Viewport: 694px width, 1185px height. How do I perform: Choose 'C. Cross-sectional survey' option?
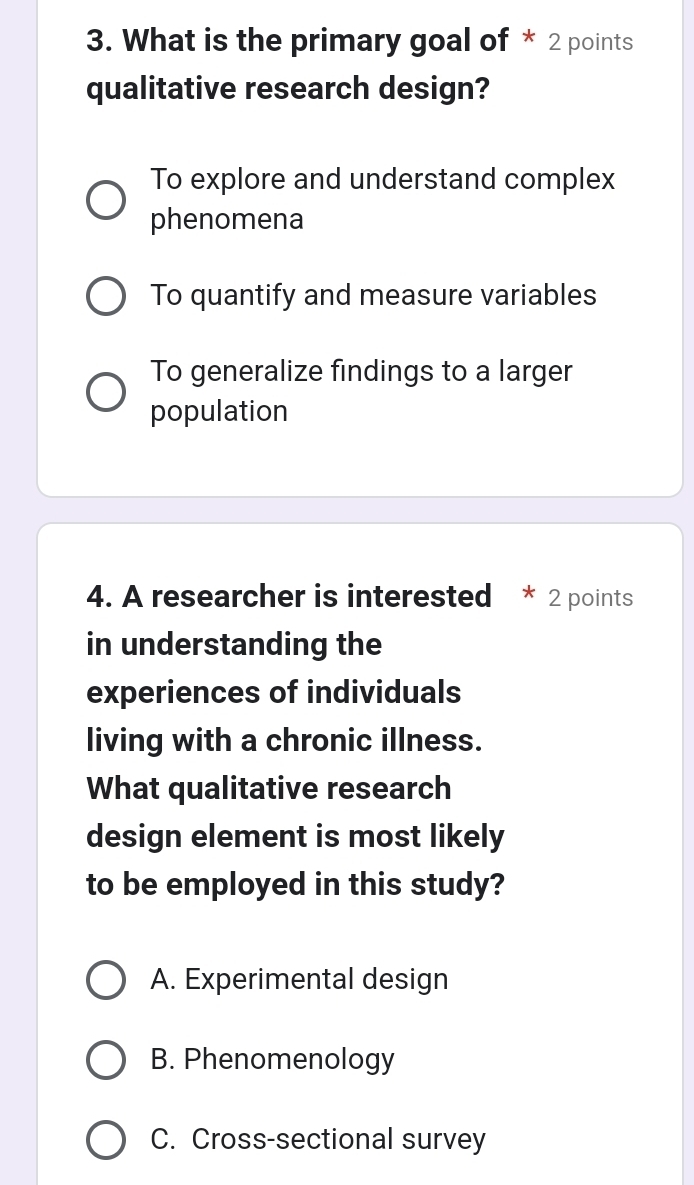pyautogui.click(x=106, y=1139)
